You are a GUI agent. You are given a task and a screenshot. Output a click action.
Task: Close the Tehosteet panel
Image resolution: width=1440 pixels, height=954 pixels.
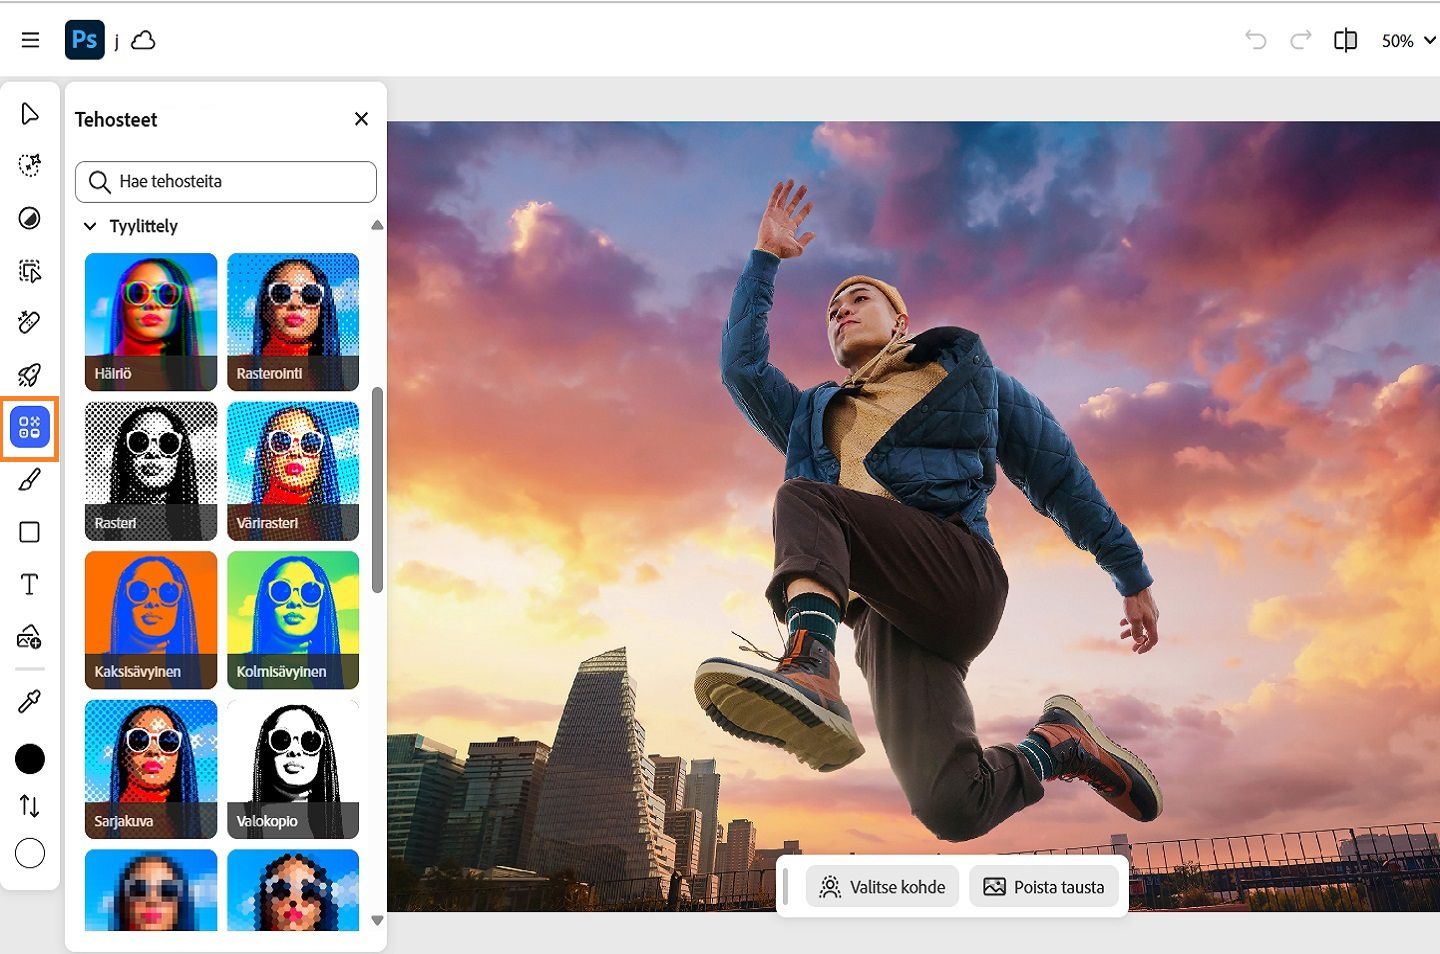[x=361, y=119]
